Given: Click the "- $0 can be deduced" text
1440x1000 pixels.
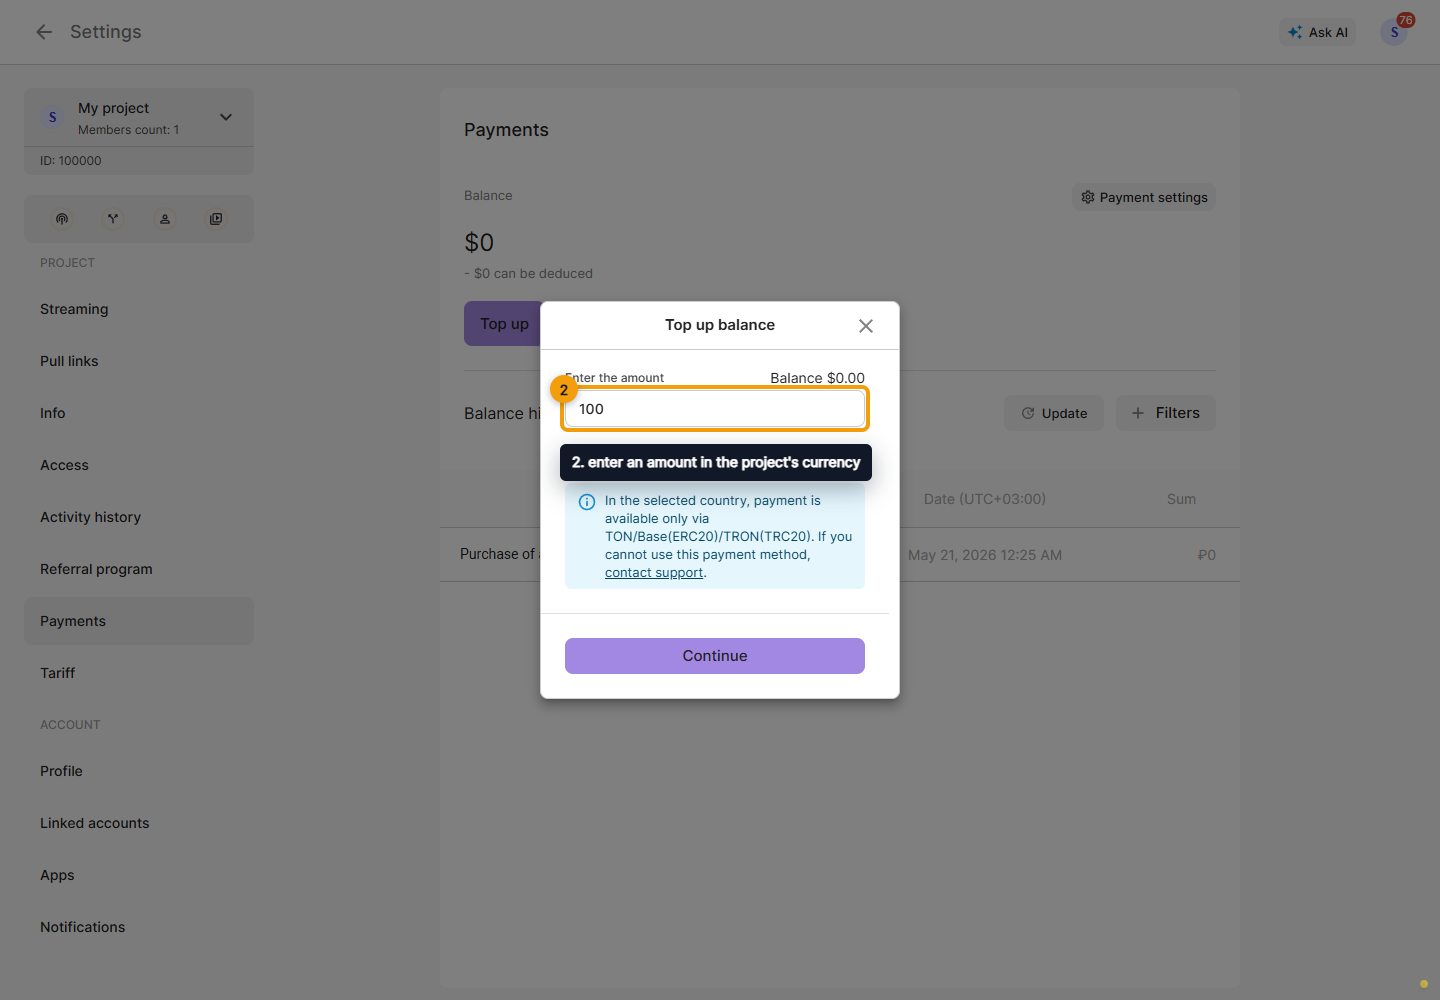Looking at the screenshot, I should point(528,273).
